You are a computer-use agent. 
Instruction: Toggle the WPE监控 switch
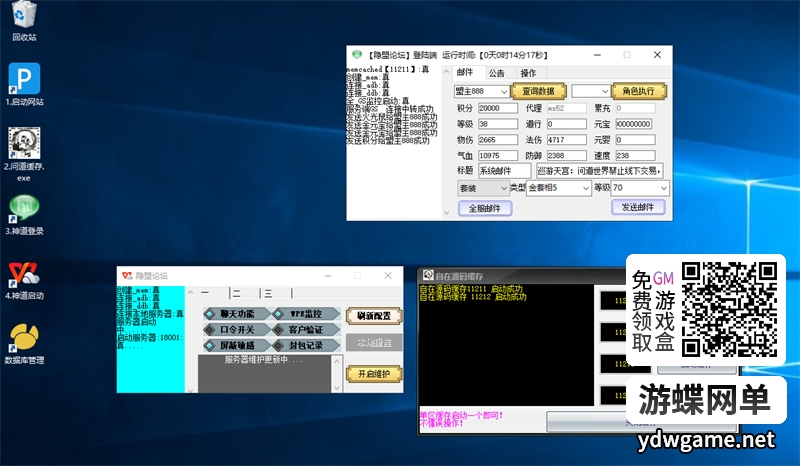306,313
